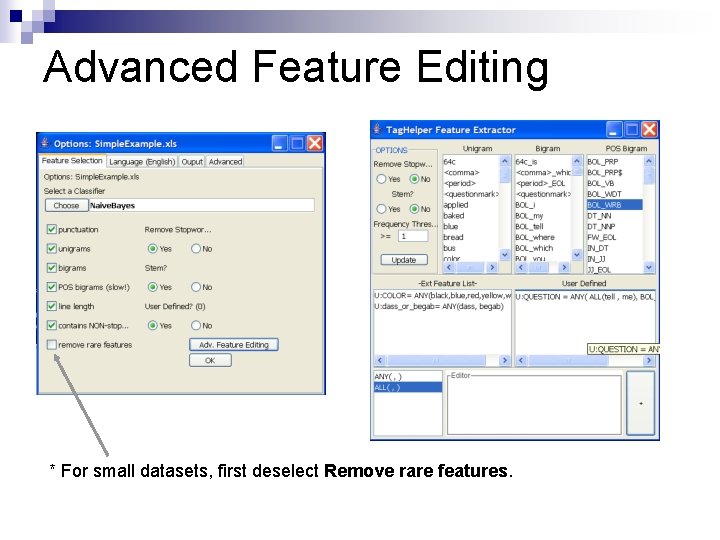720x540 pixels.
Task: Click the Choose classifier button
Action: point(66,205)
